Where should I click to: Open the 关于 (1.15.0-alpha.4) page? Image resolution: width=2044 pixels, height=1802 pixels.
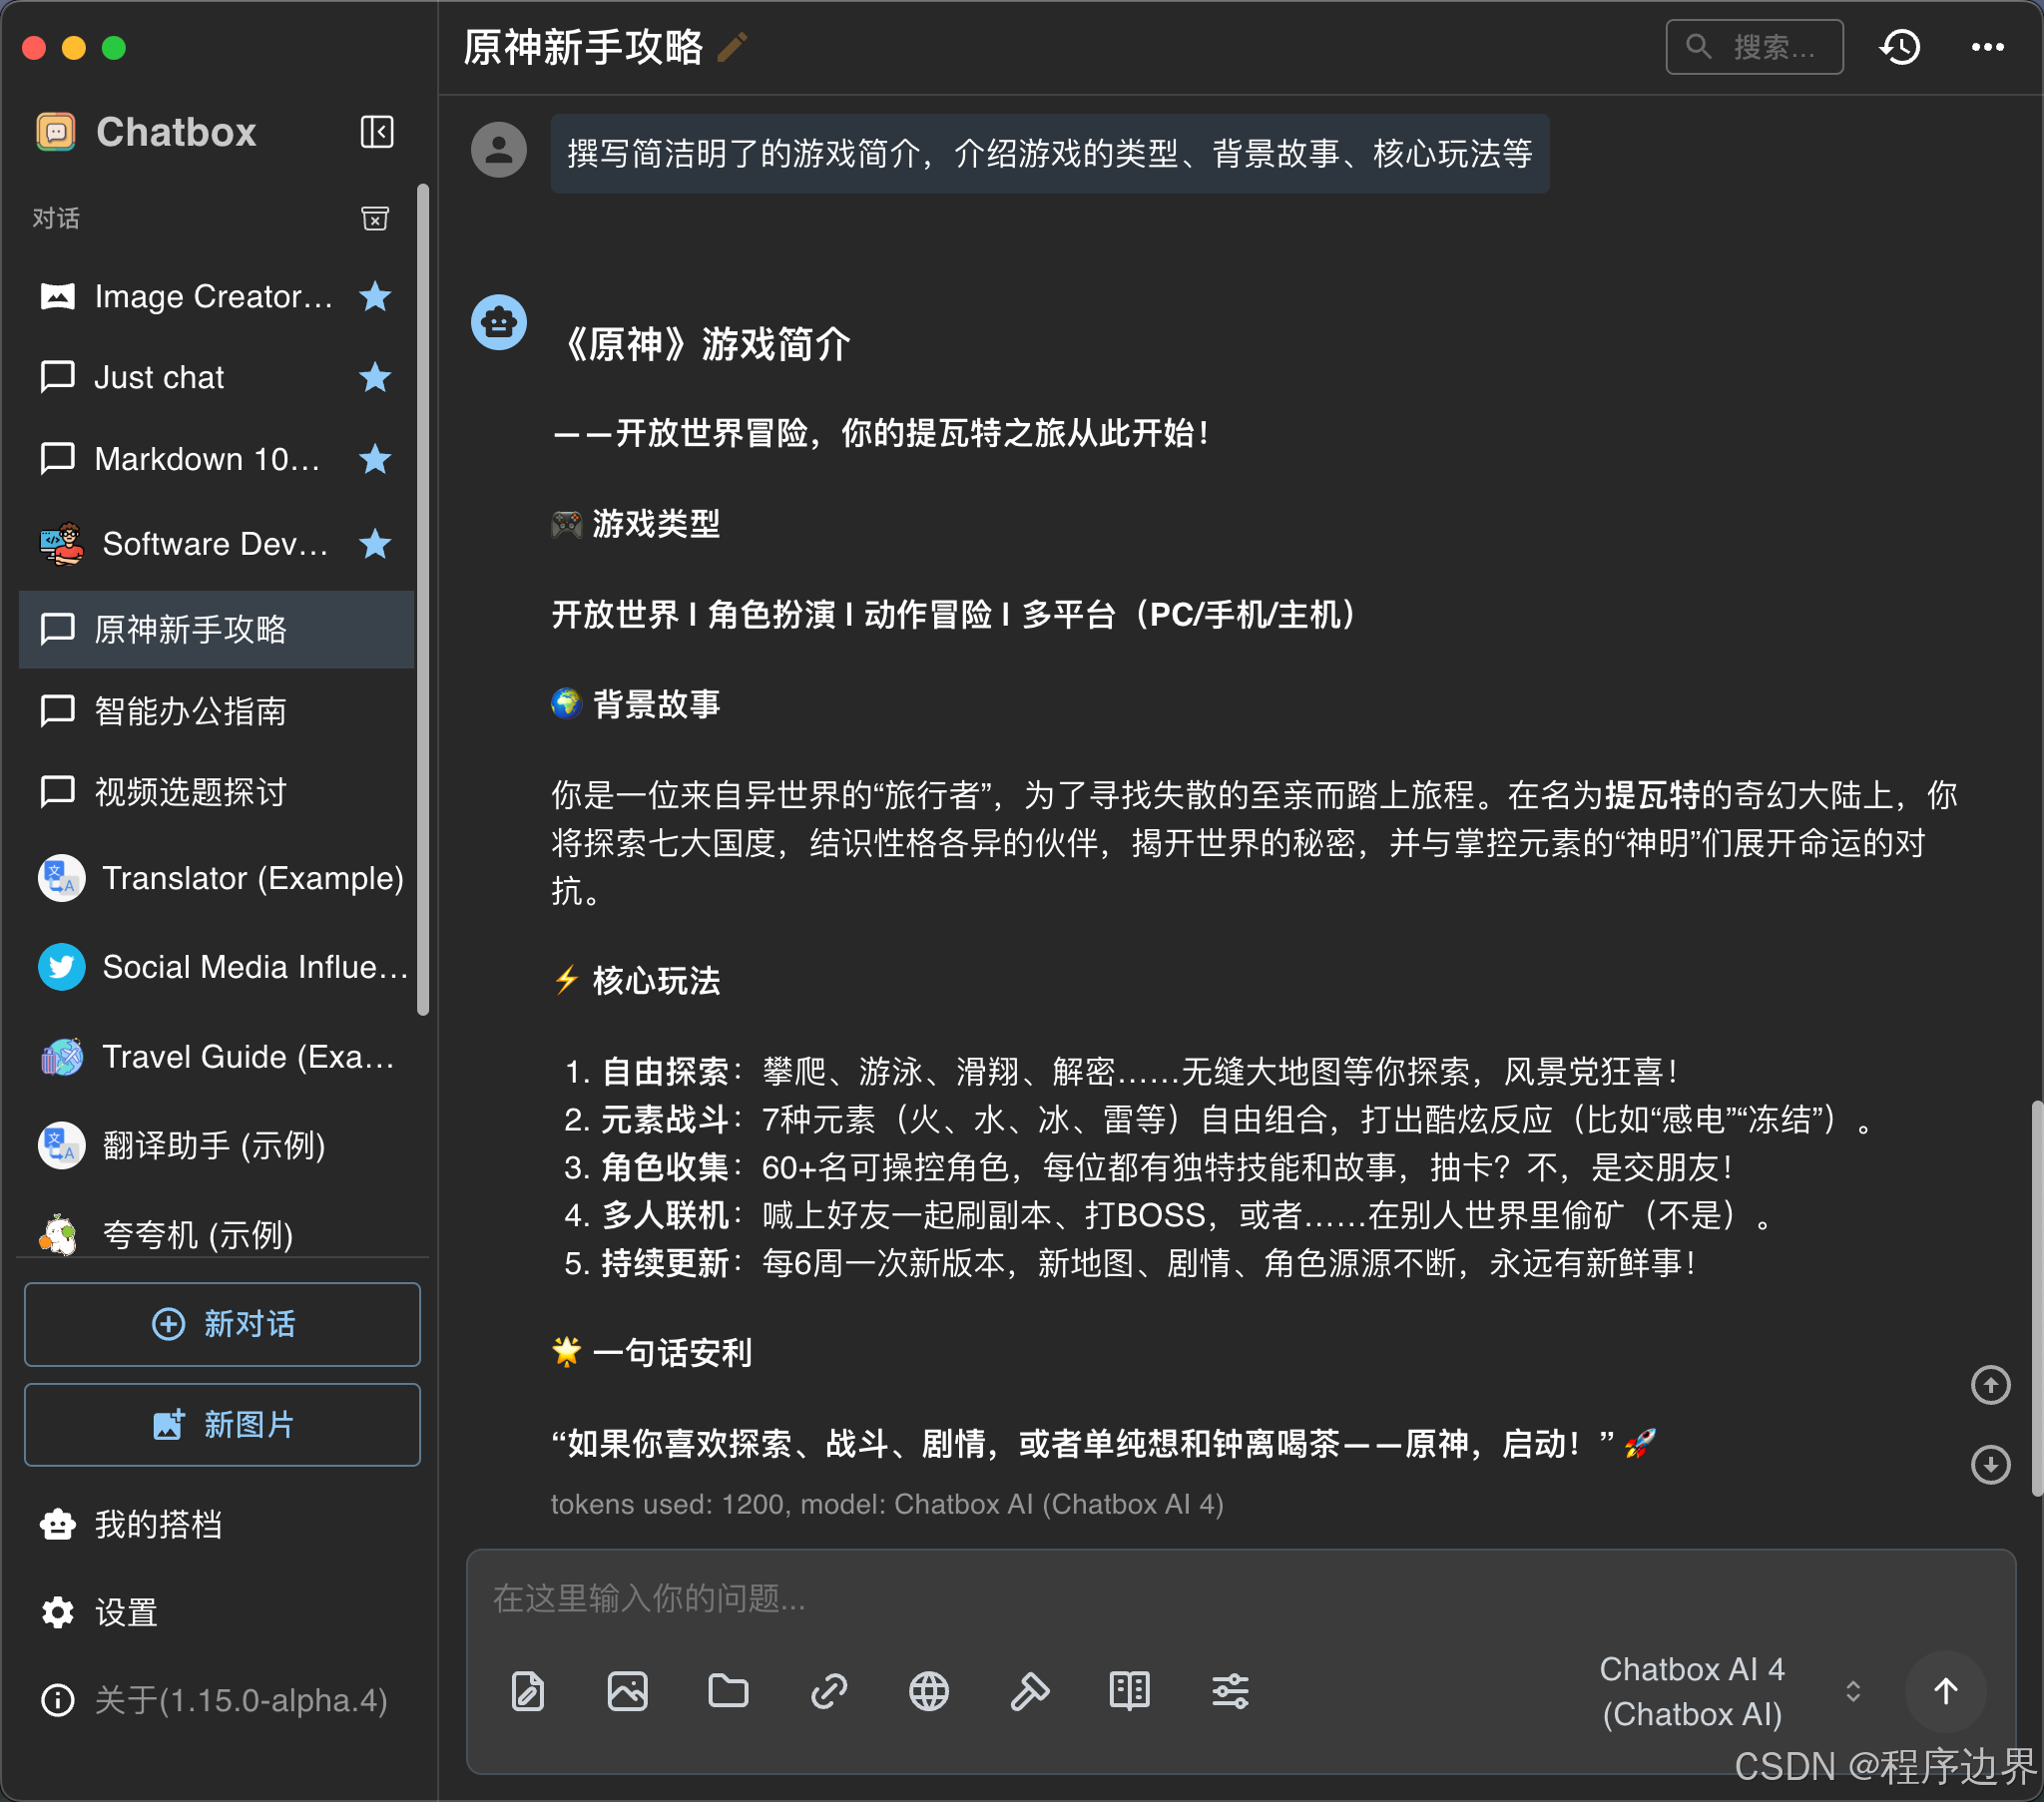214,1700
